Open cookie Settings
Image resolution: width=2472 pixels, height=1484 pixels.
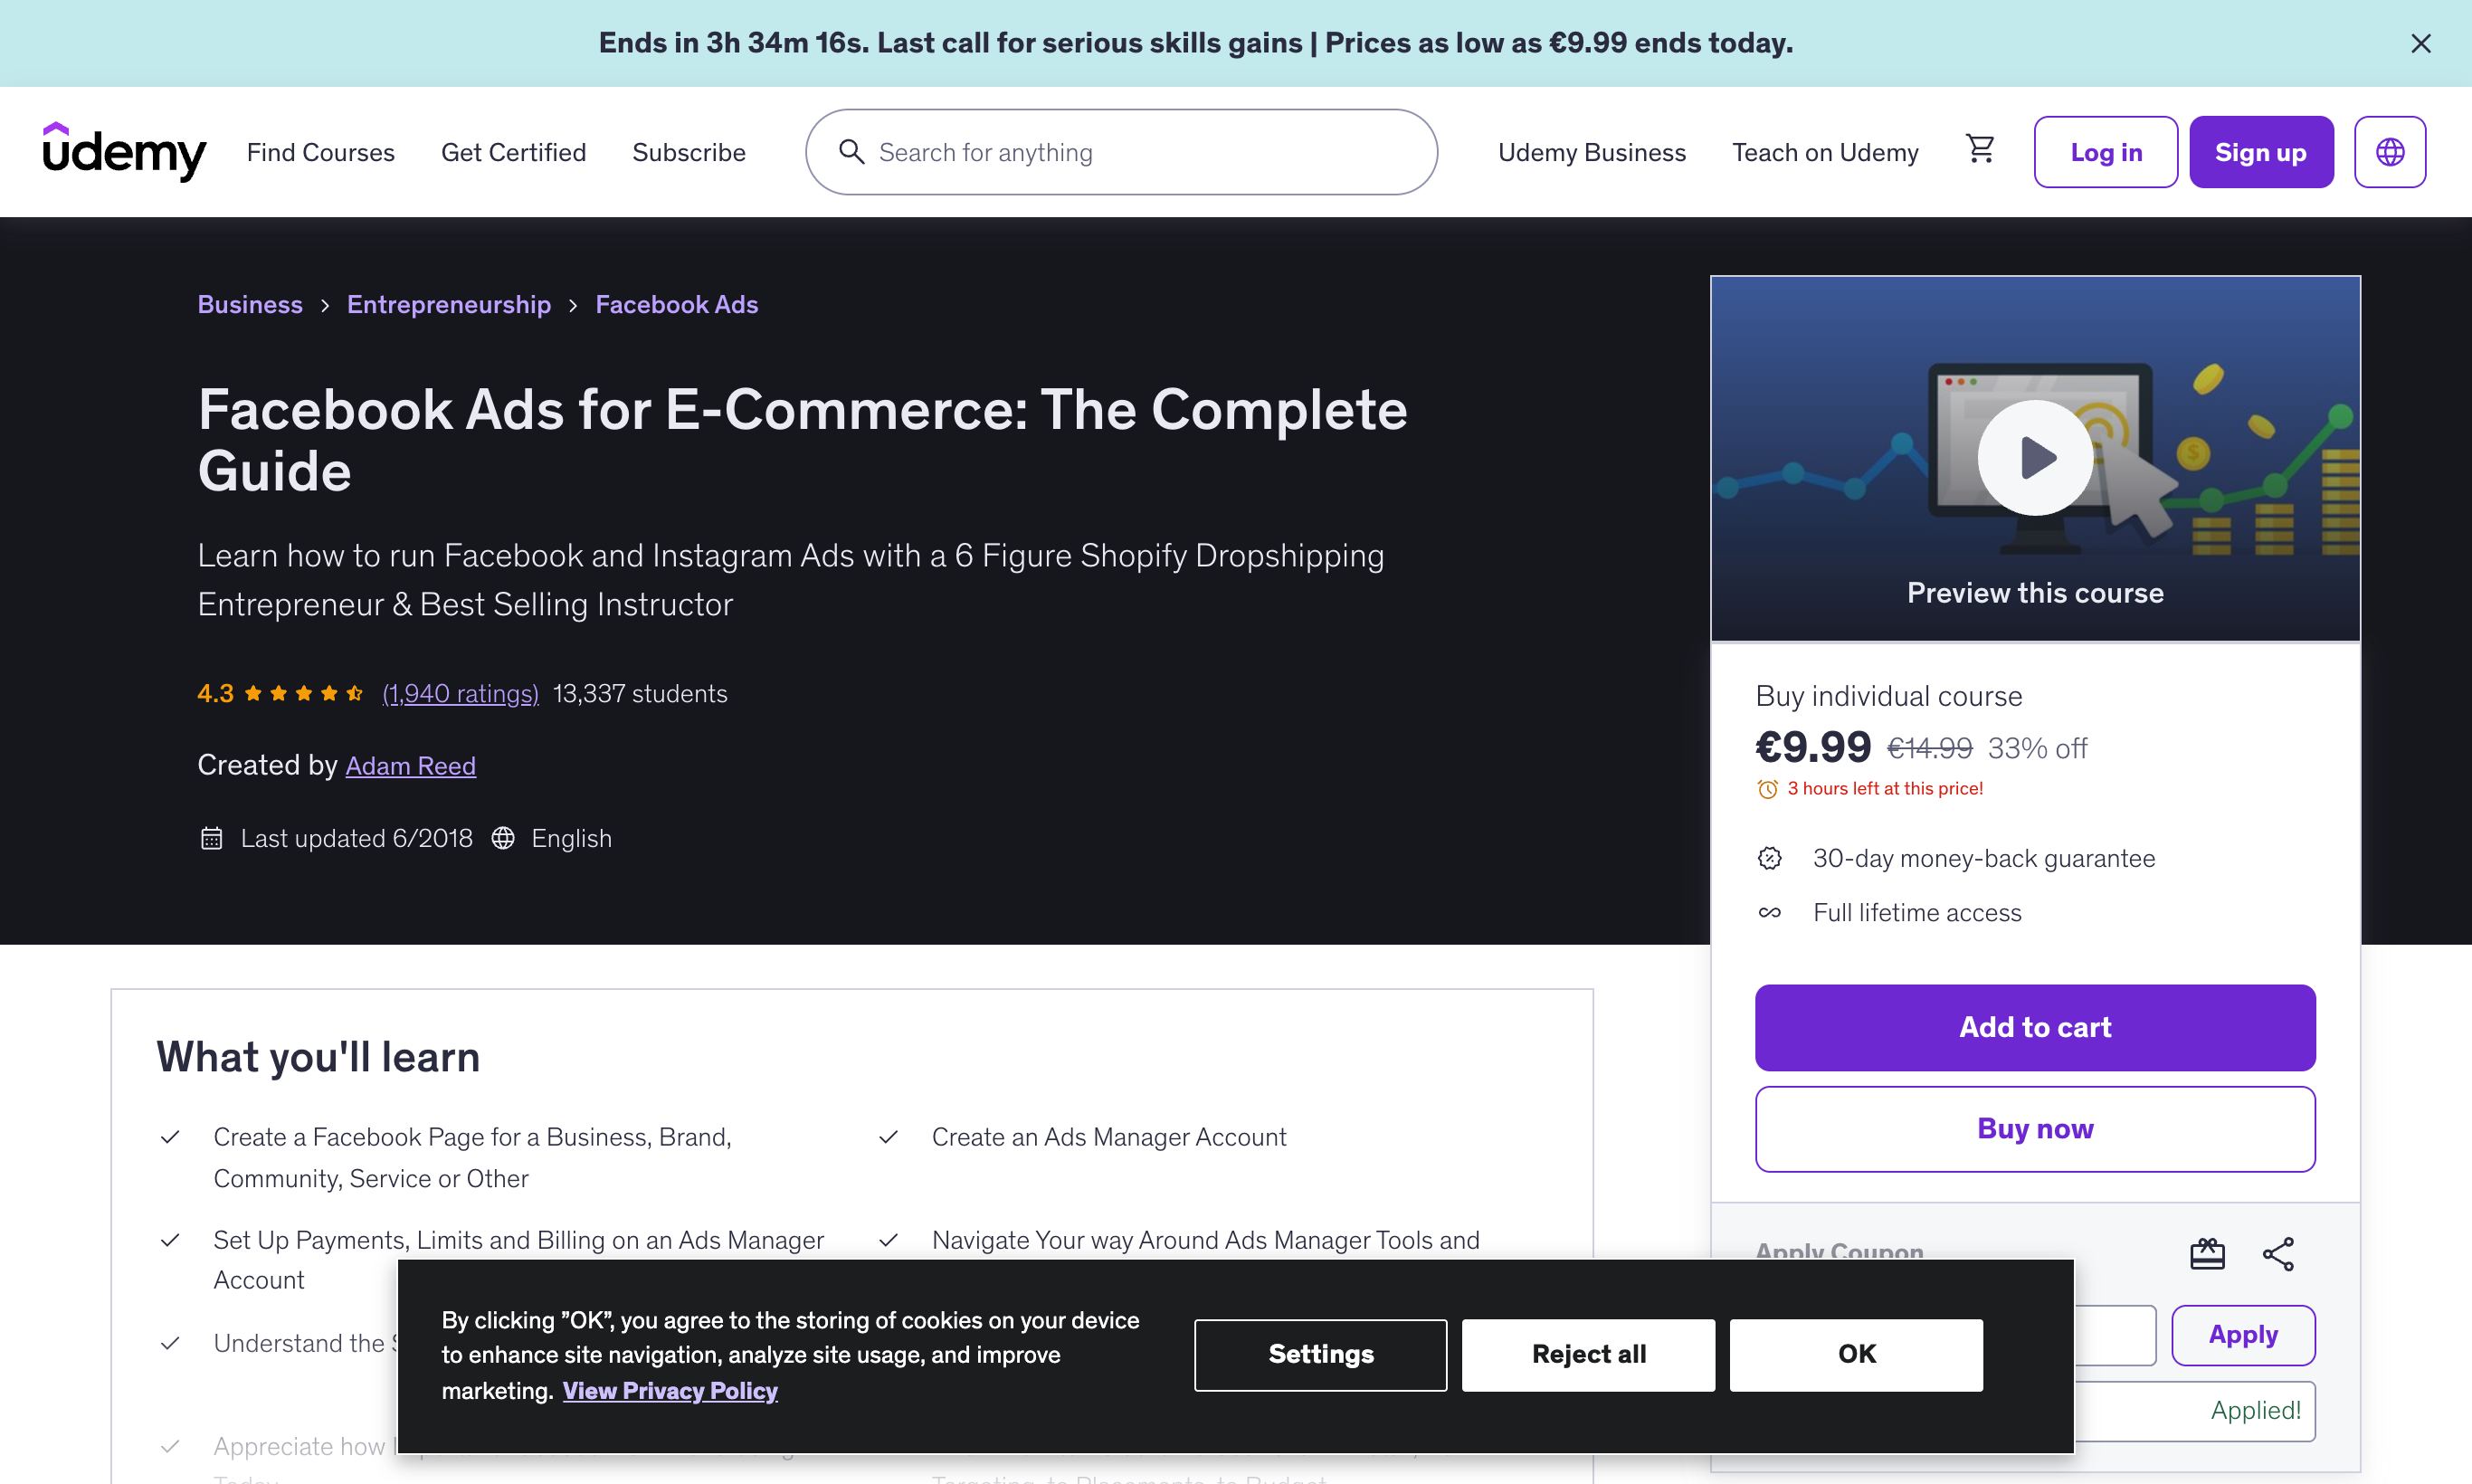click(1320, 1354)
